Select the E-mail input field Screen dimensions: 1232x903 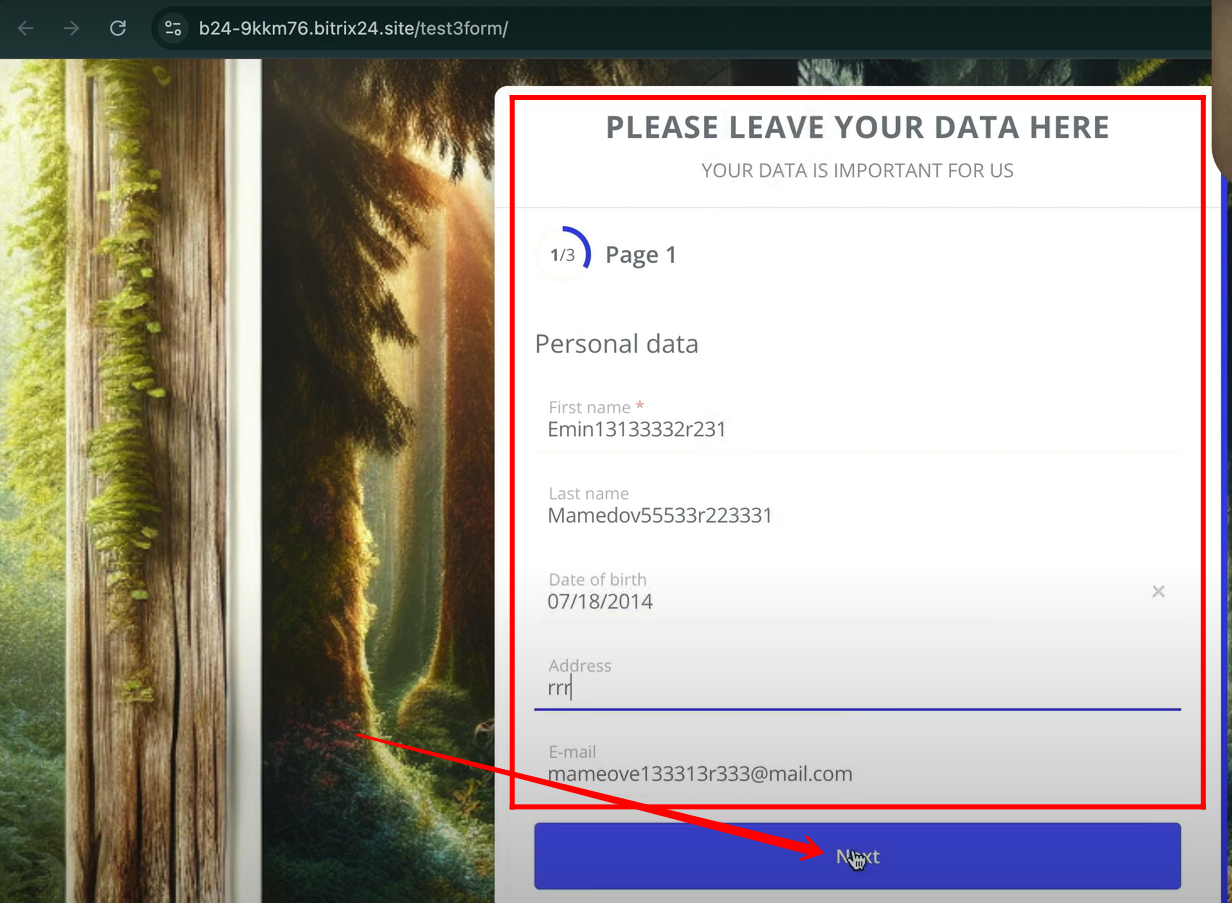tap(858, 764)
